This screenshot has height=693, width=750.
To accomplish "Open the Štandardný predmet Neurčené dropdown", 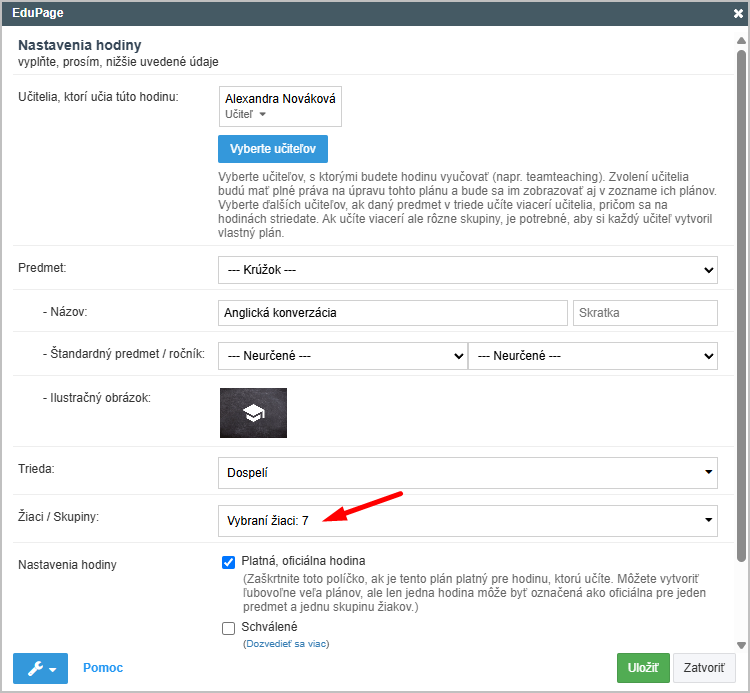I will pyautogui.click(x=342, y=356).
